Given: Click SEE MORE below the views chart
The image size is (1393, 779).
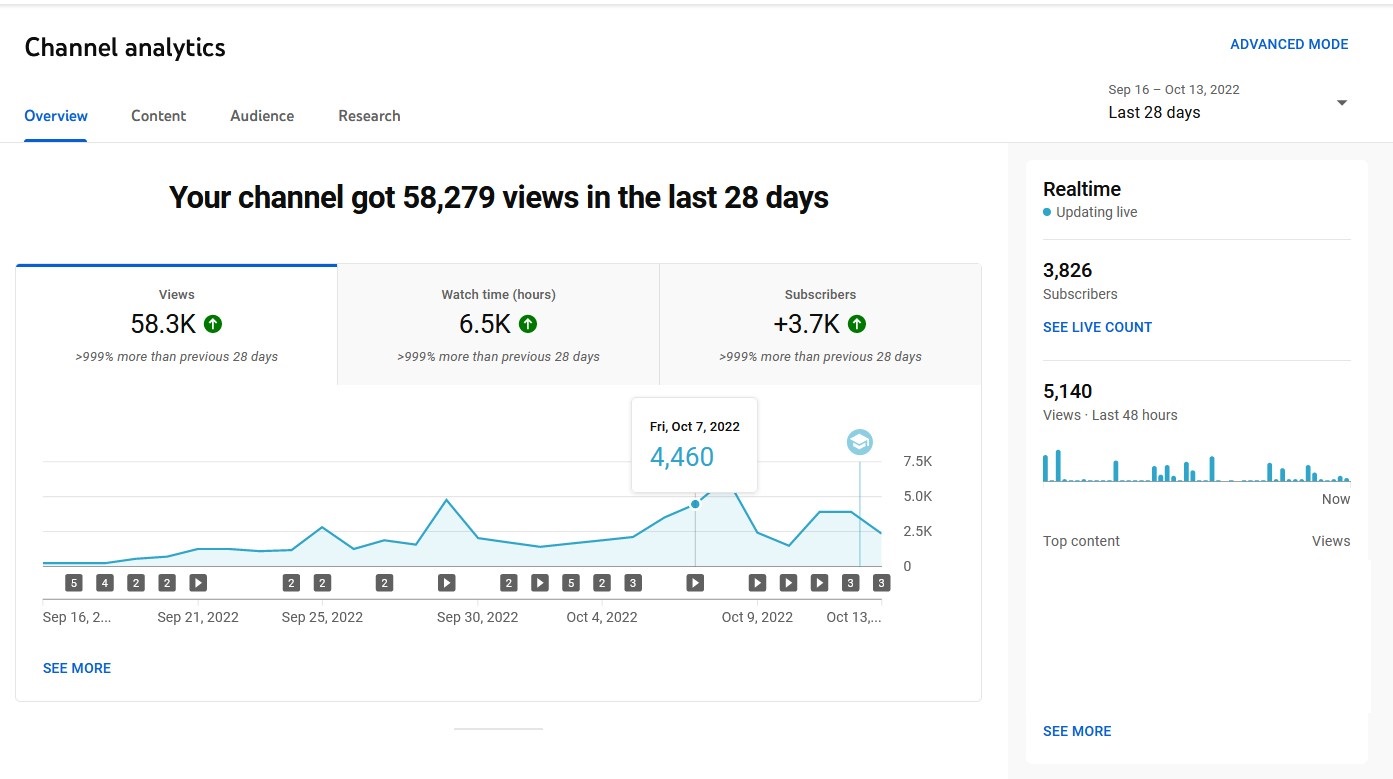Looking at the screenshot, I should coord(77,668).
